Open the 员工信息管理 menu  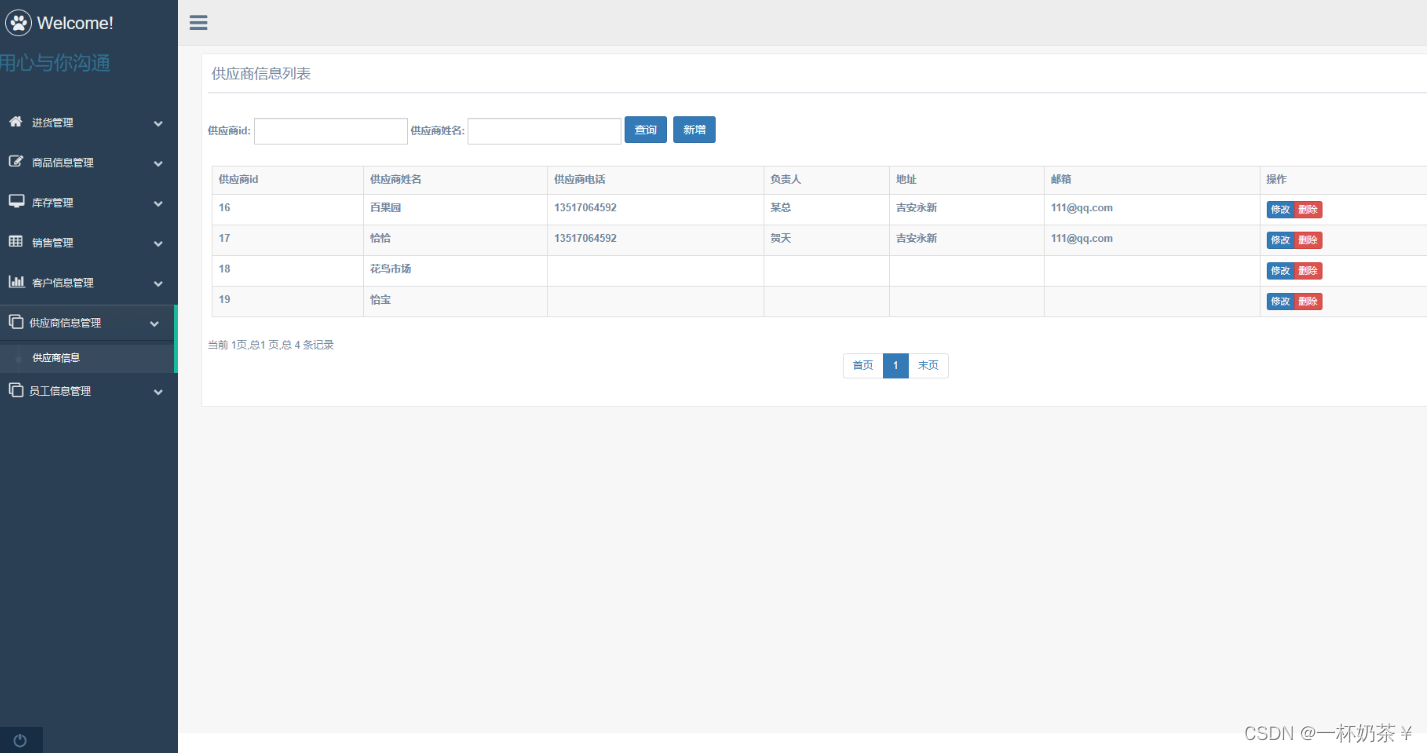pos(88,391)
